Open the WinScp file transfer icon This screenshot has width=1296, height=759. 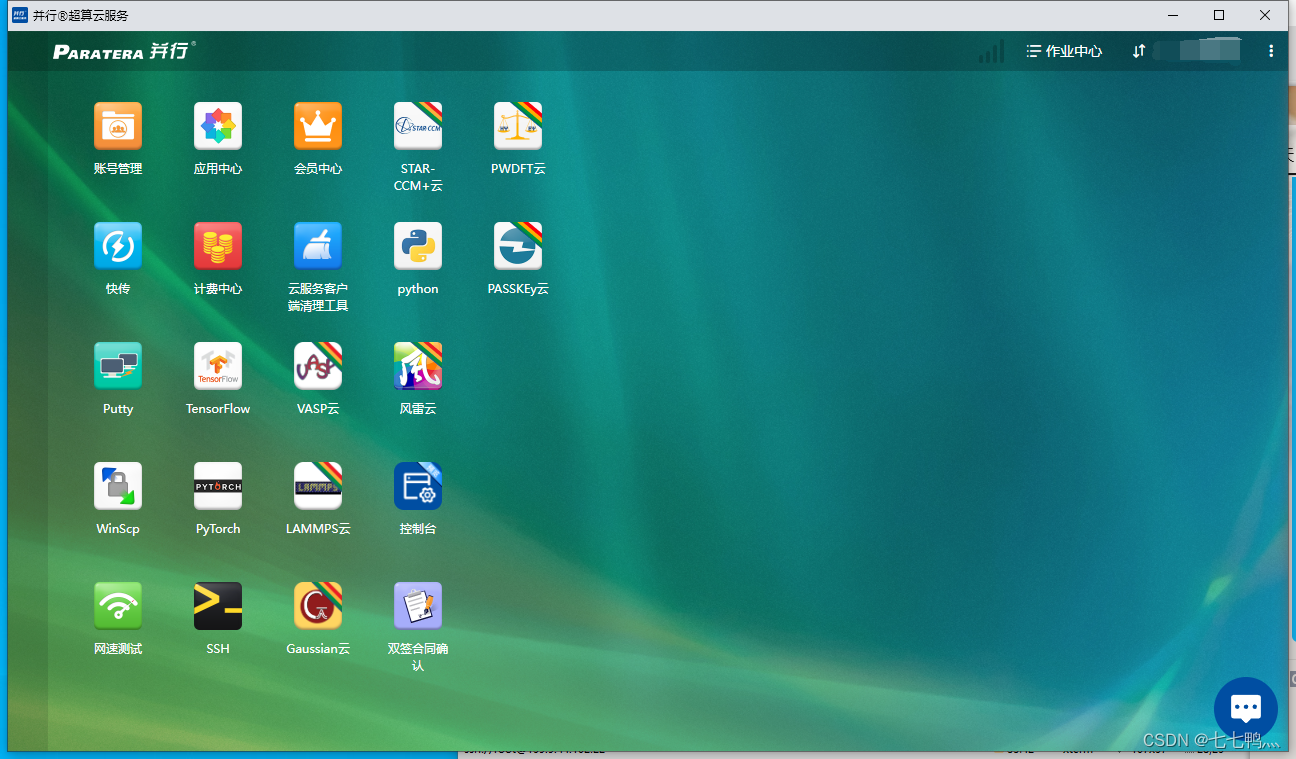pyautogui.click(x=118, y=486)
